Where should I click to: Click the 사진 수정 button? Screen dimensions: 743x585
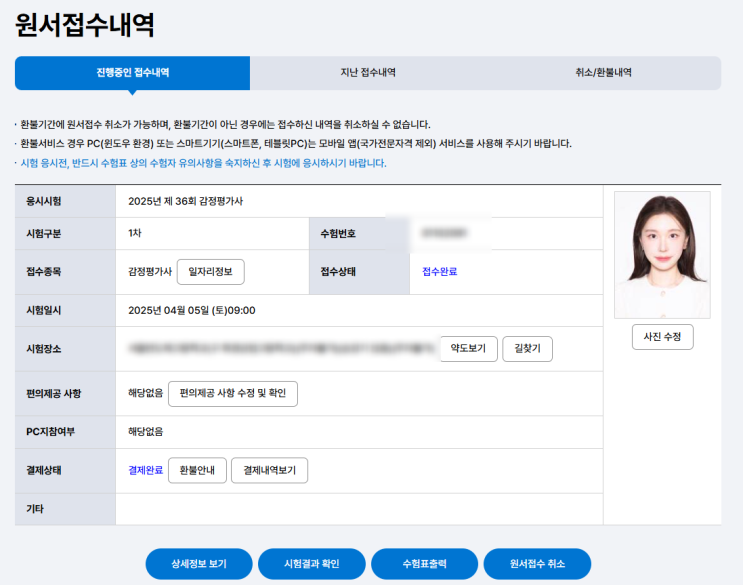tap(662, 337)
